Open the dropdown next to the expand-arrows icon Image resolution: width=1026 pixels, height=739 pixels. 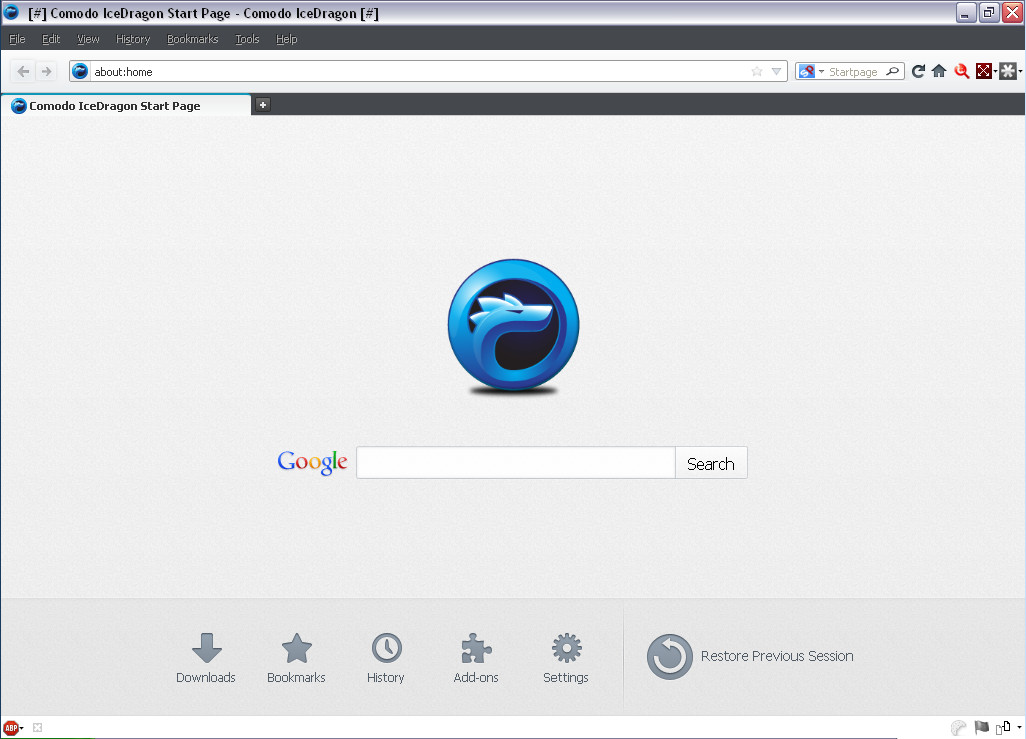[995, 71]
